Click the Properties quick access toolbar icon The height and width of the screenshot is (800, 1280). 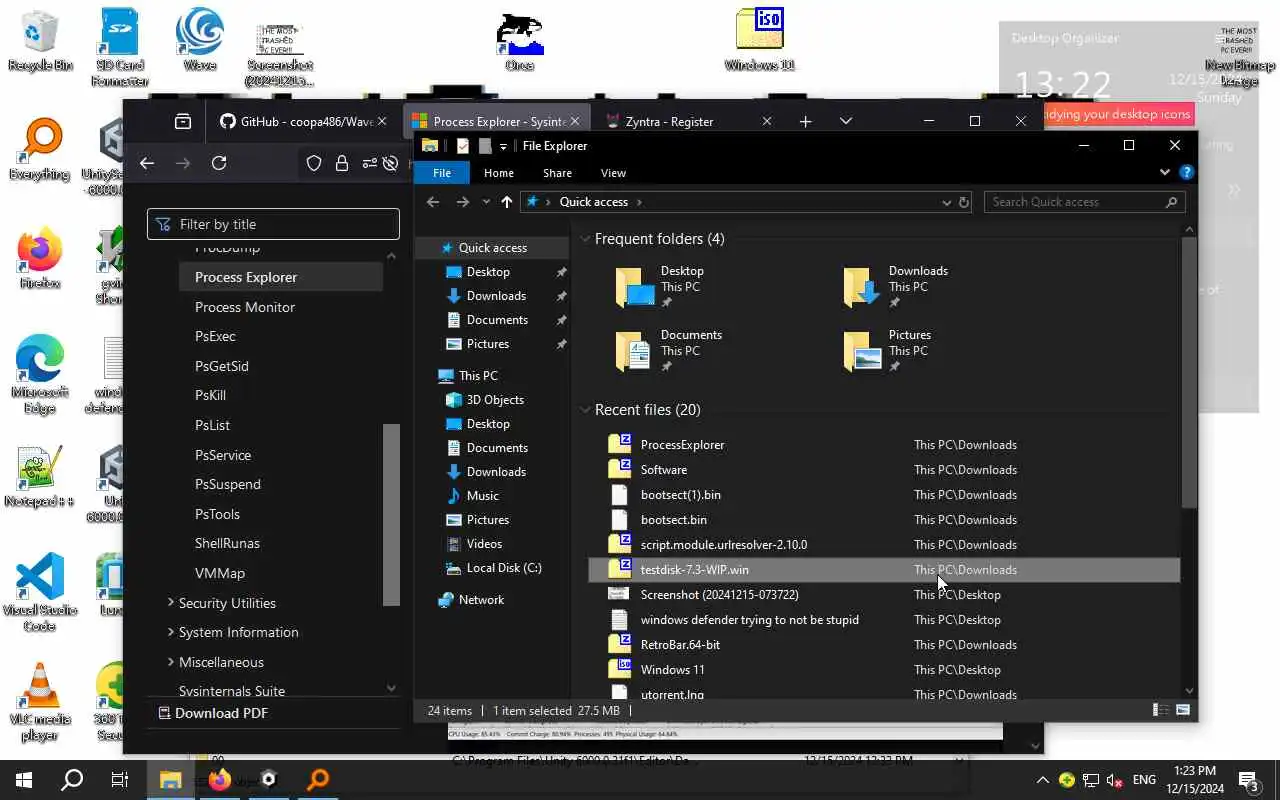pyautogui.click(x=463, y=146)
